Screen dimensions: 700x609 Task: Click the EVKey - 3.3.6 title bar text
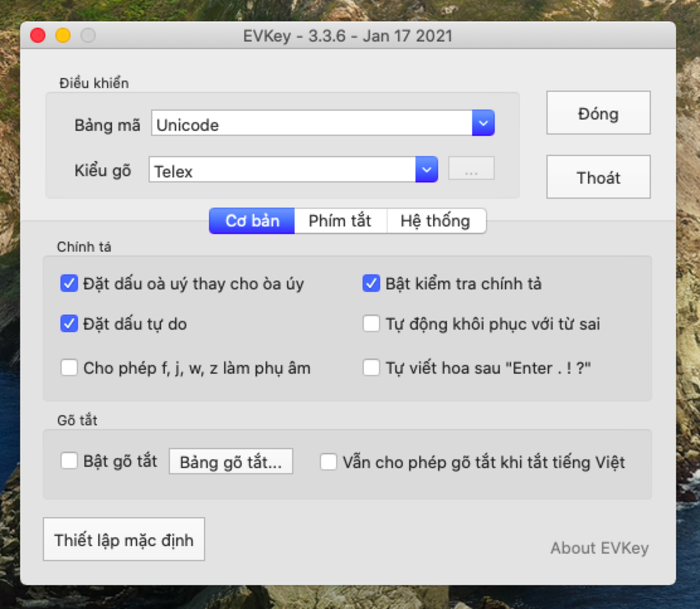(x=348, y=36)
